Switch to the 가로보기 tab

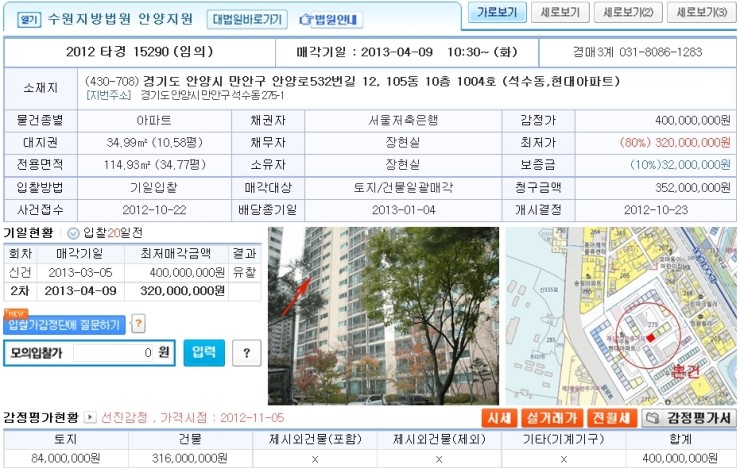497,12
